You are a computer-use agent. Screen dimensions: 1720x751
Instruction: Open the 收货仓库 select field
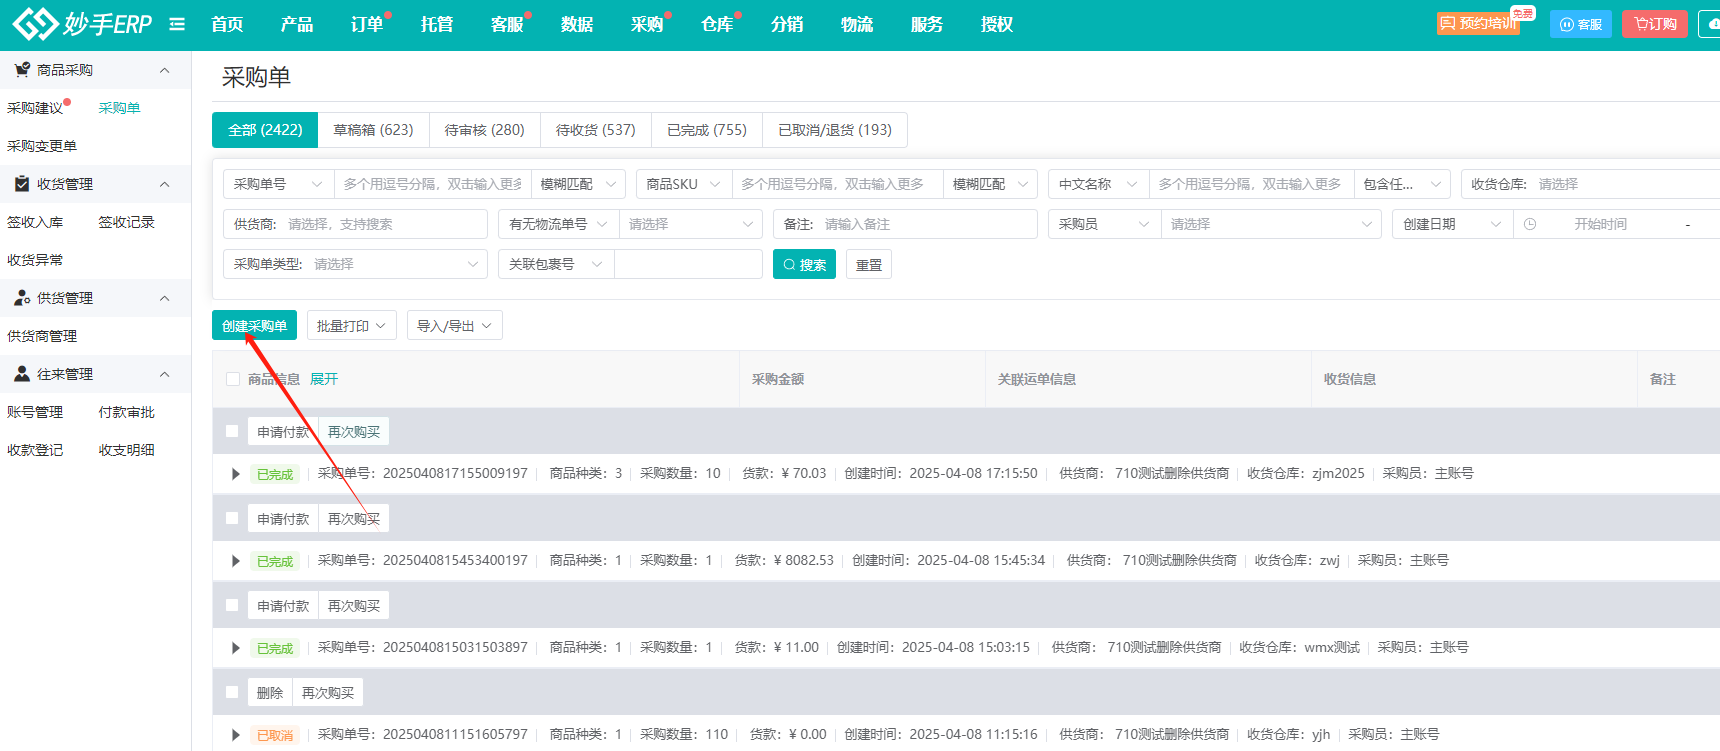[1590, 184]
